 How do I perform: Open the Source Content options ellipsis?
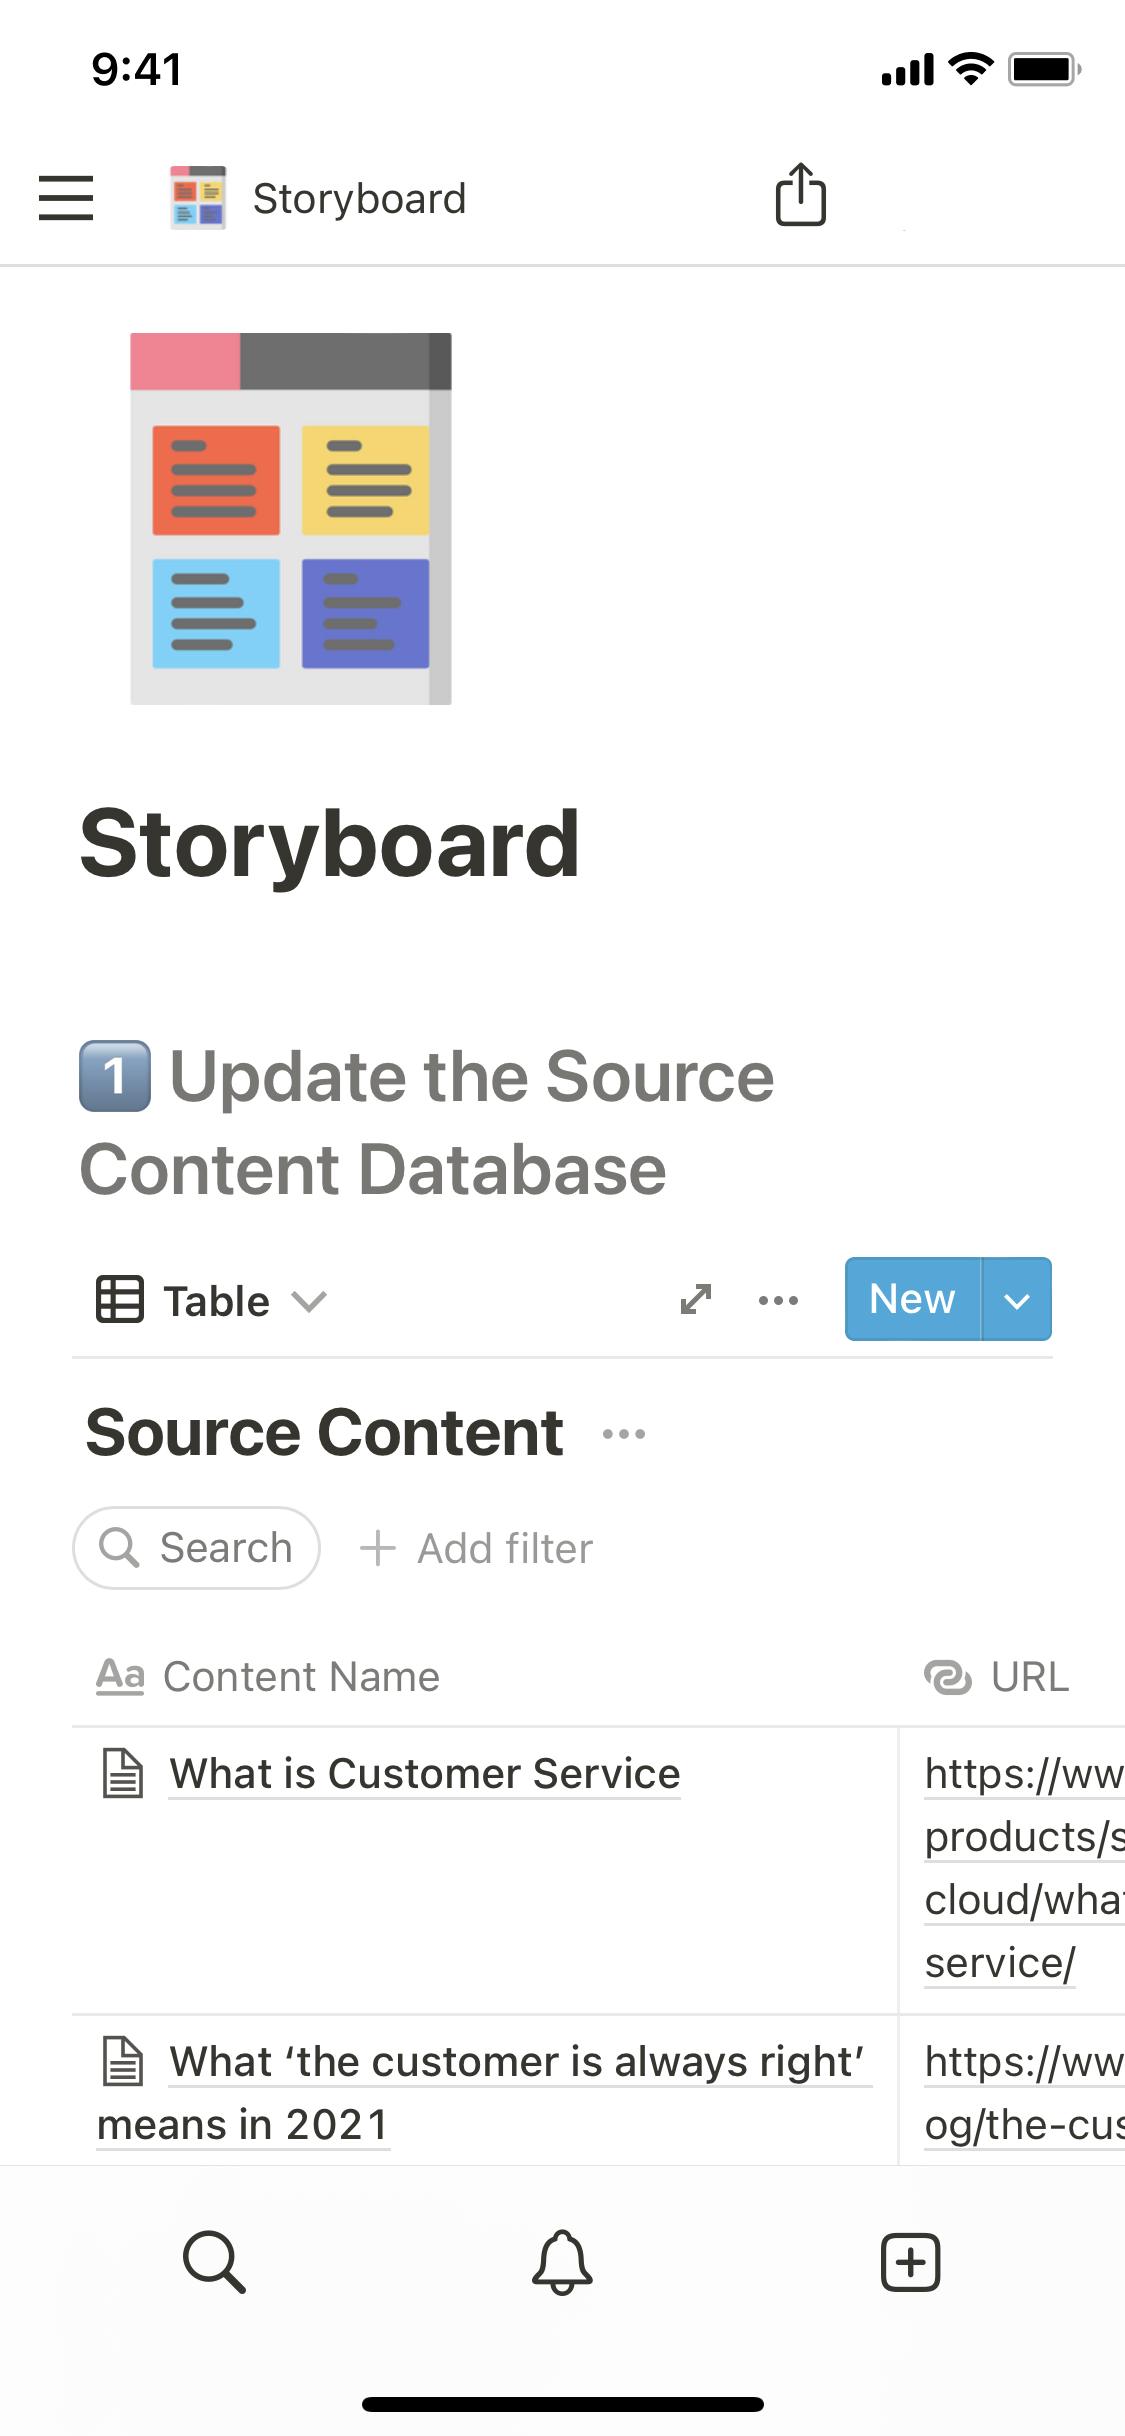pyautogui.click(x=624, y=1434)
